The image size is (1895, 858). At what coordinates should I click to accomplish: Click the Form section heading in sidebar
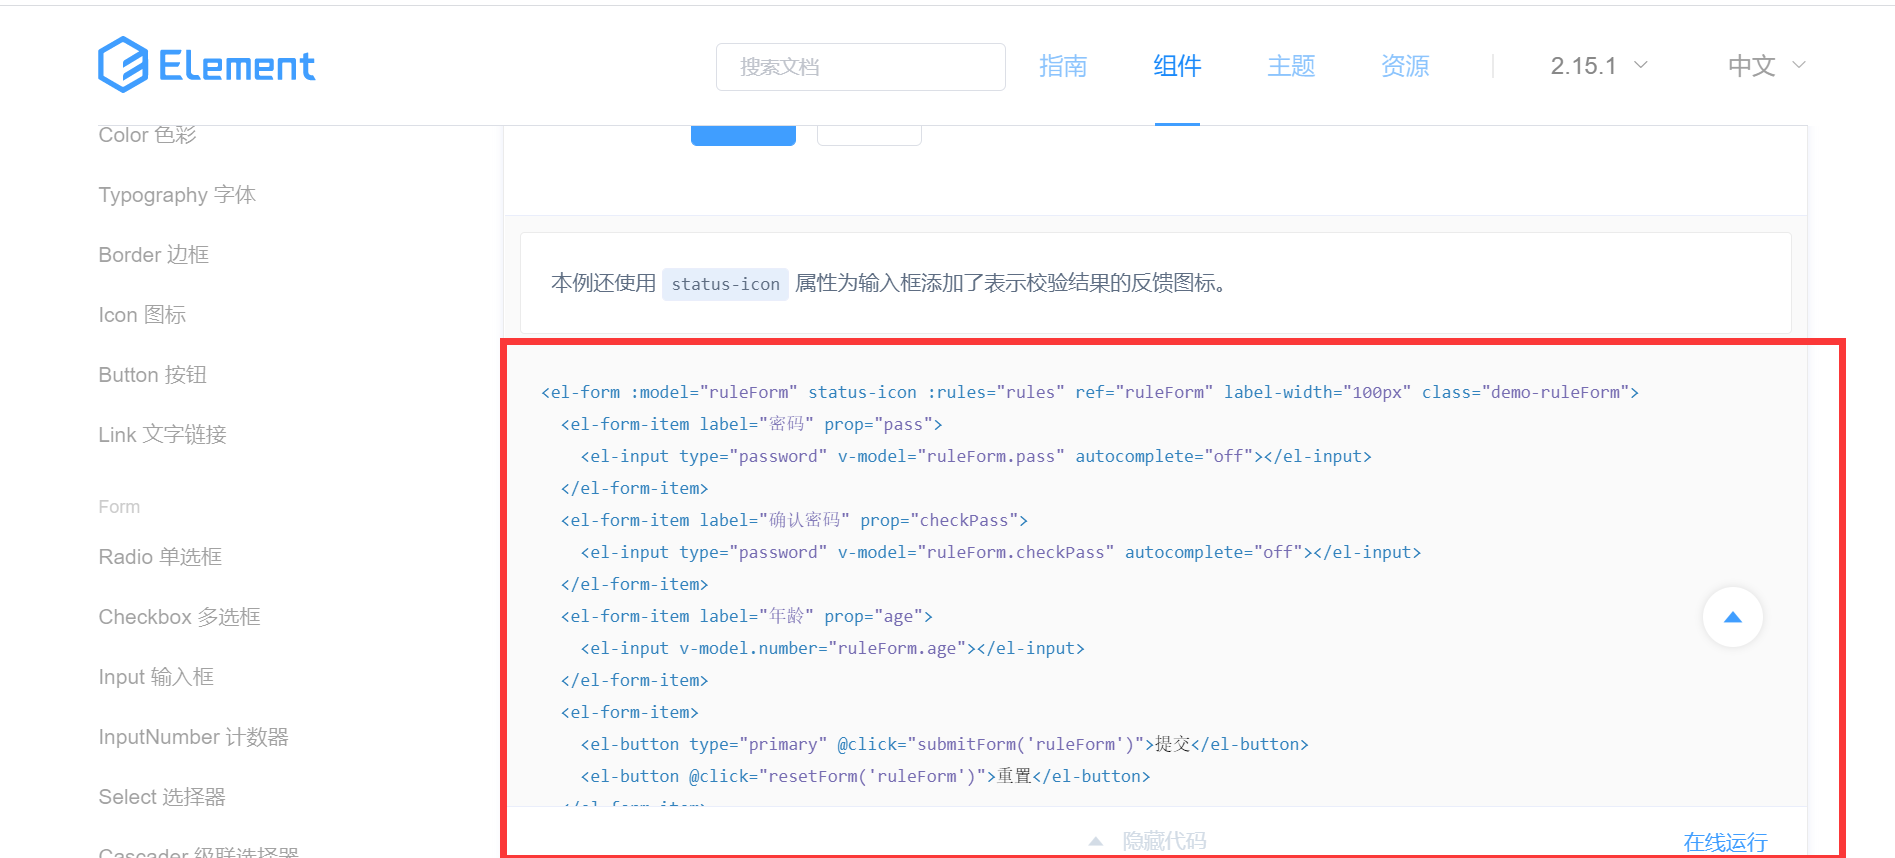tap(119, 507)
